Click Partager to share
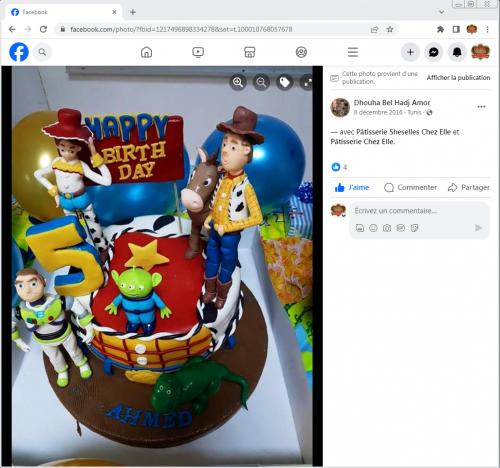Image resolution: width=500 pixels, height=468 pixels. click(469, 187)
